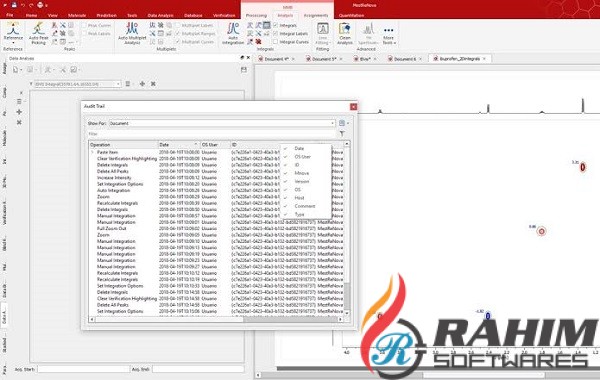Switch to the Processing ribbon tab
The height and width of the screenshot is (380, 600).
click(256, 15)
